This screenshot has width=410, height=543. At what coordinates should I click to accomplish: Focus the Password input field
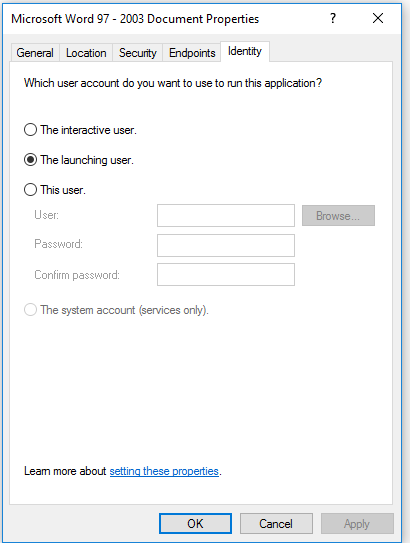tap(226, 245)
